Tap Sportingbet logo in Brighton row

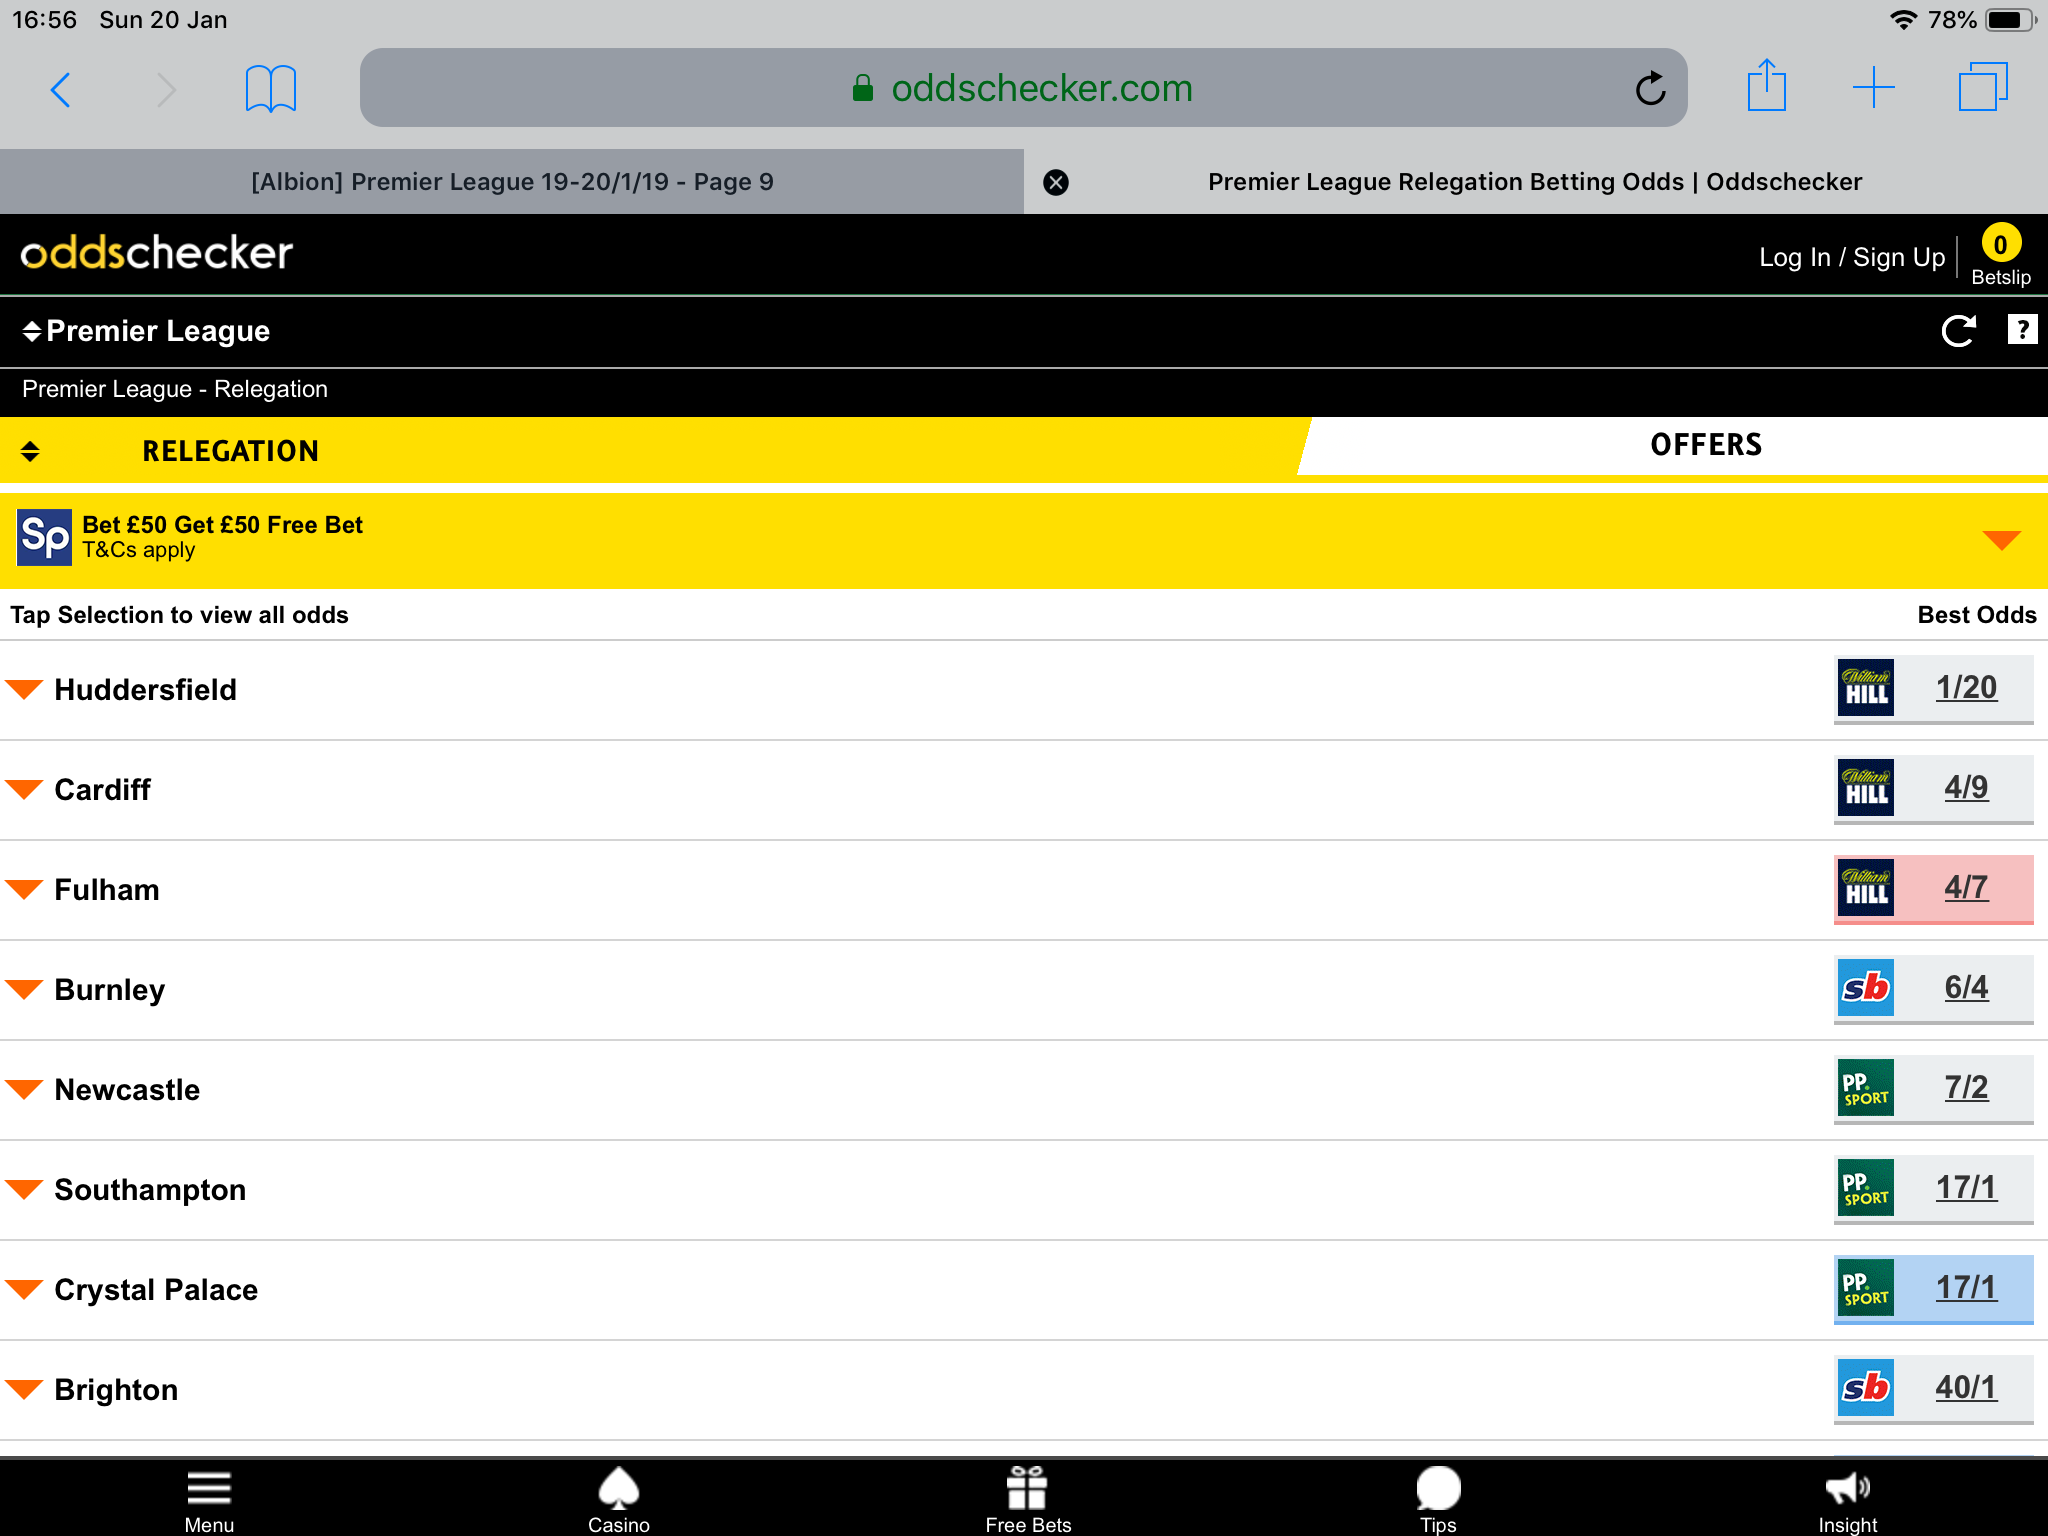[1866, 1388]
